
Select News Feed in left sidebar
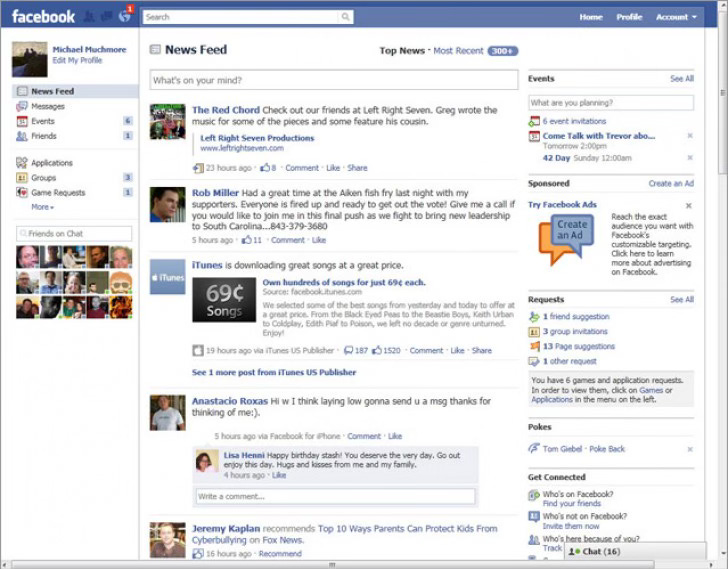coord(75,91)
